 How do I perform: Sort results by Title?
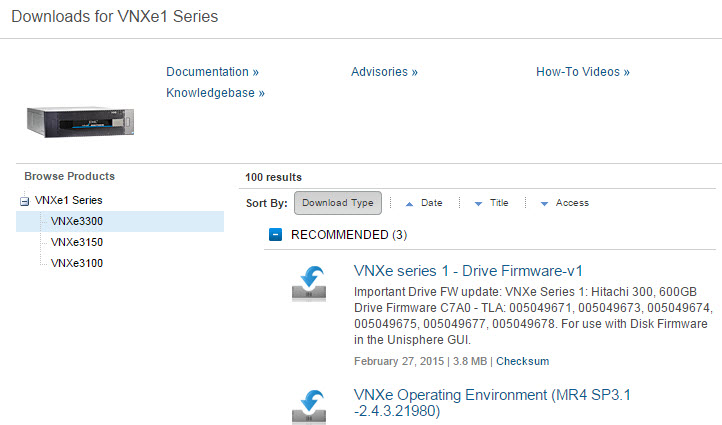tap(499, 203)
